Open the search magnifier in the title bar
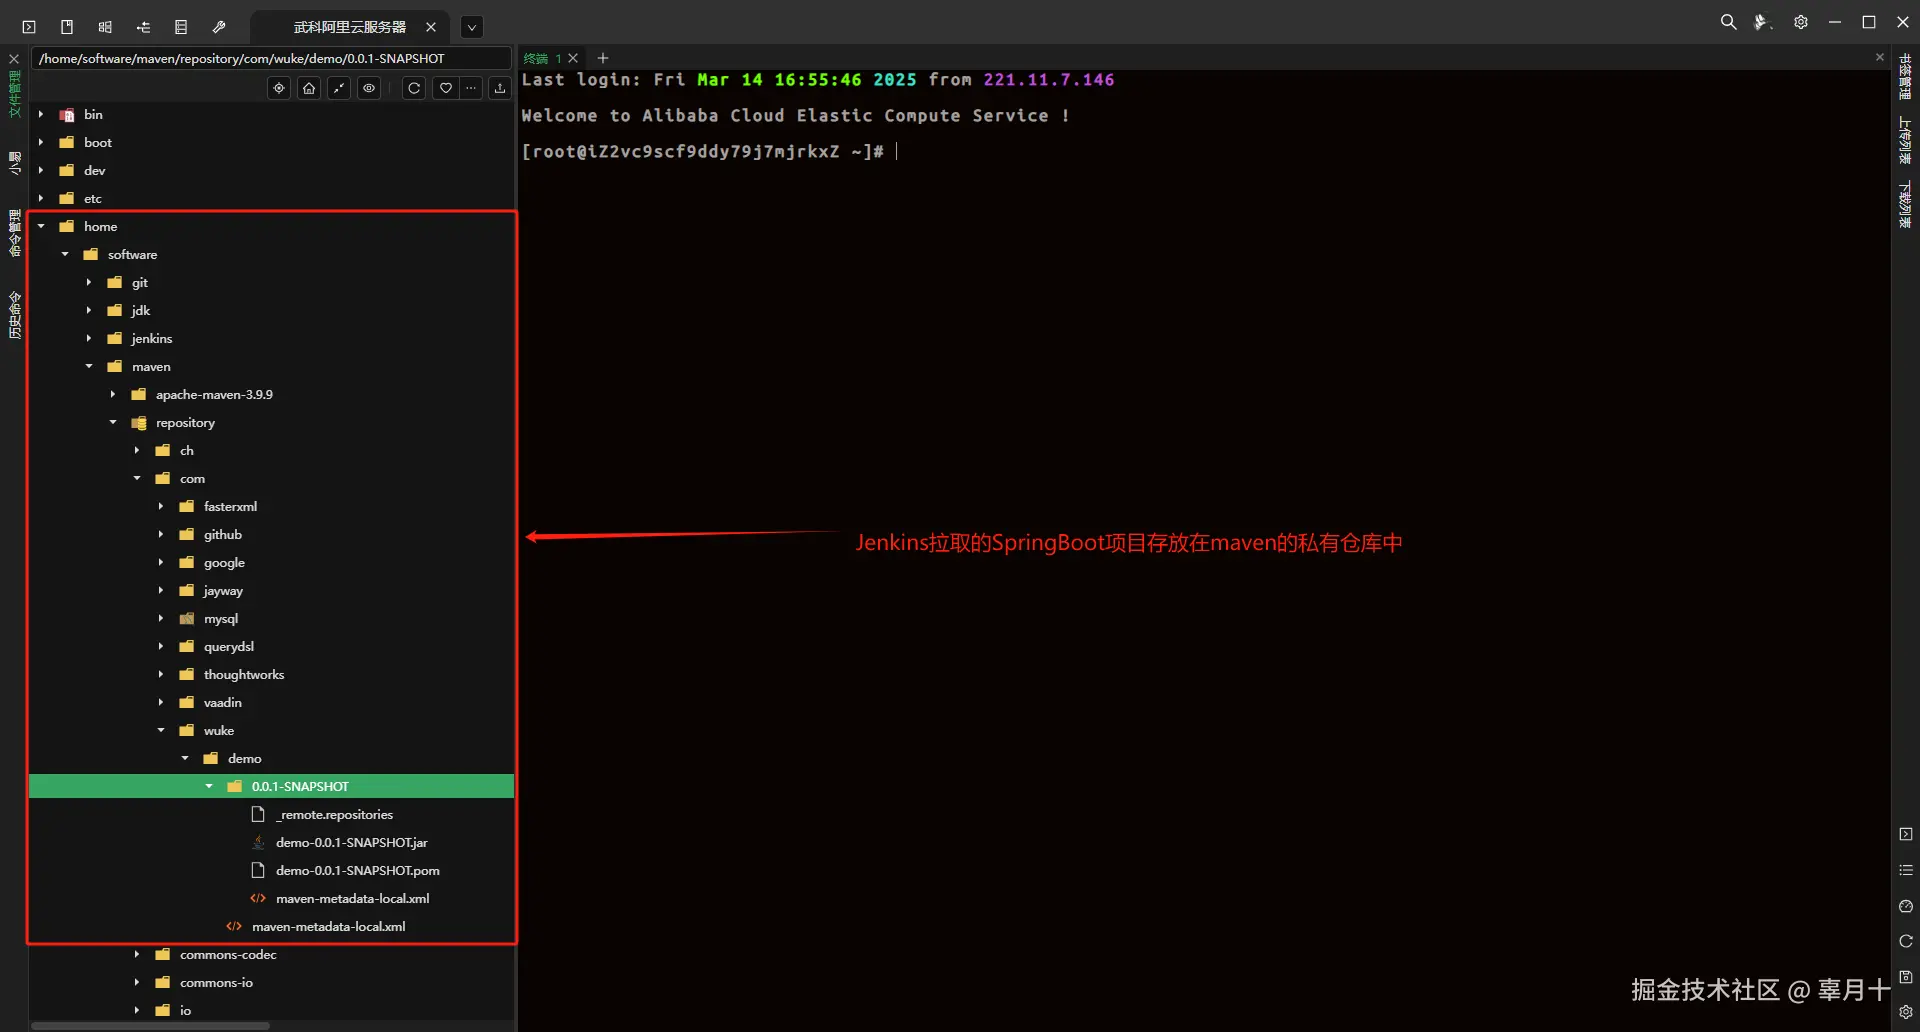This screenshot has width=1920, height=1032. [x=1728, y=22]
